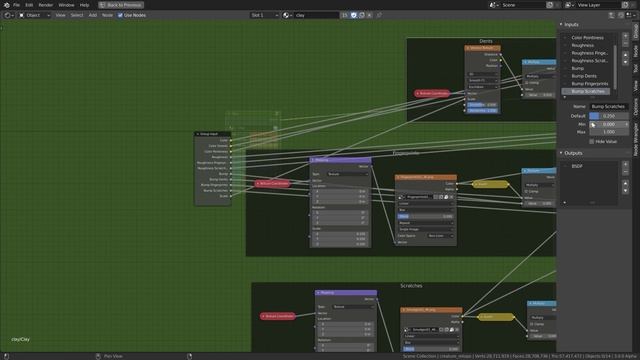Select the Color Pointiness input
The image size is (640, 360).
587,38
